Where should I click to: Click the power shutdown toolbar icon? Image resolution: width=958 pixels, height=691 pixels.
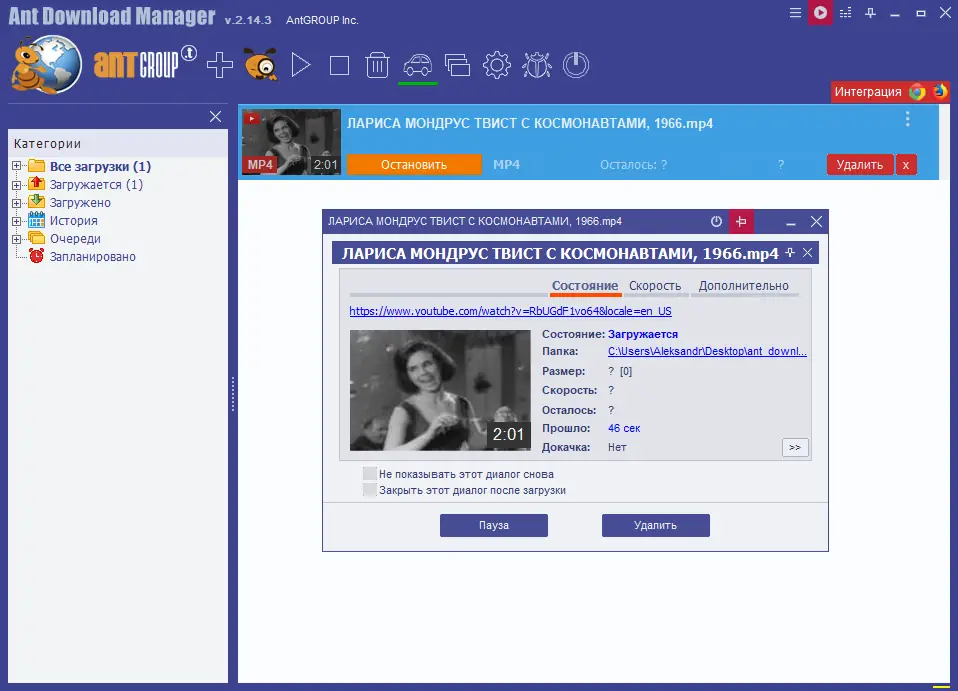point(576,65)
